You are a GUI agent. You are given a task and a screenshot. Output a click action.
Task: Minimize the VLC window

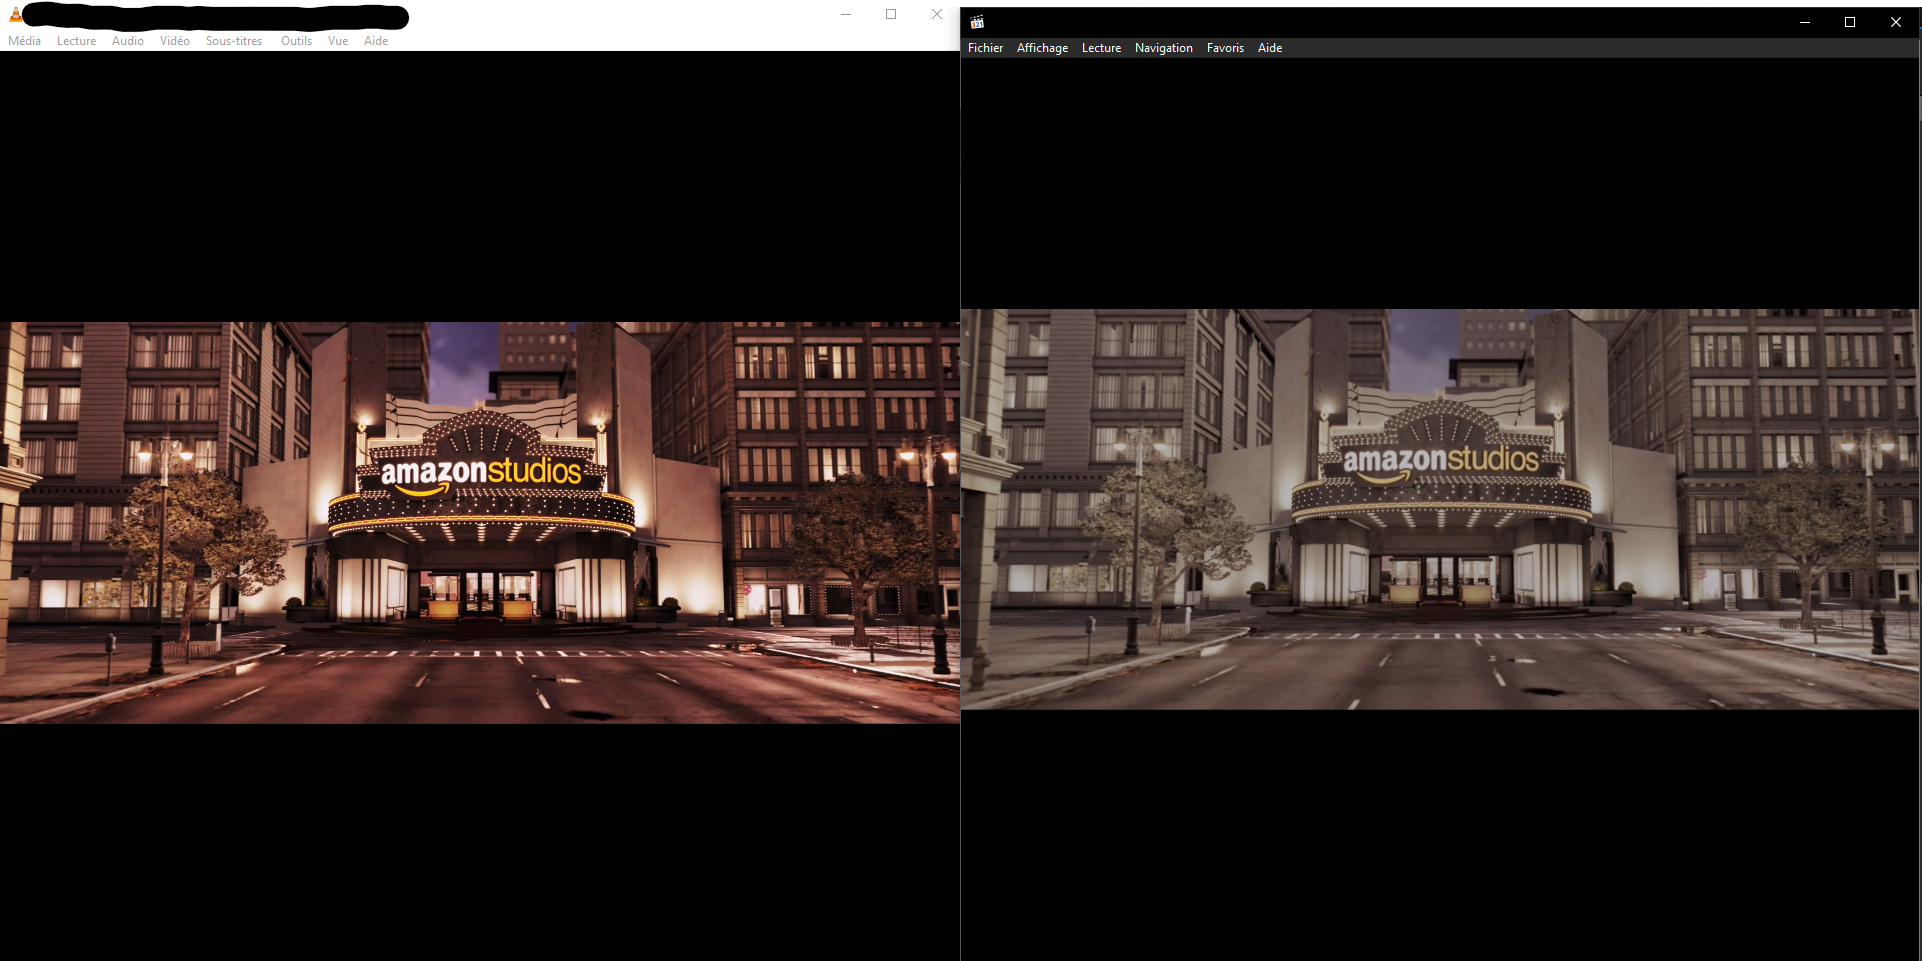846,14
